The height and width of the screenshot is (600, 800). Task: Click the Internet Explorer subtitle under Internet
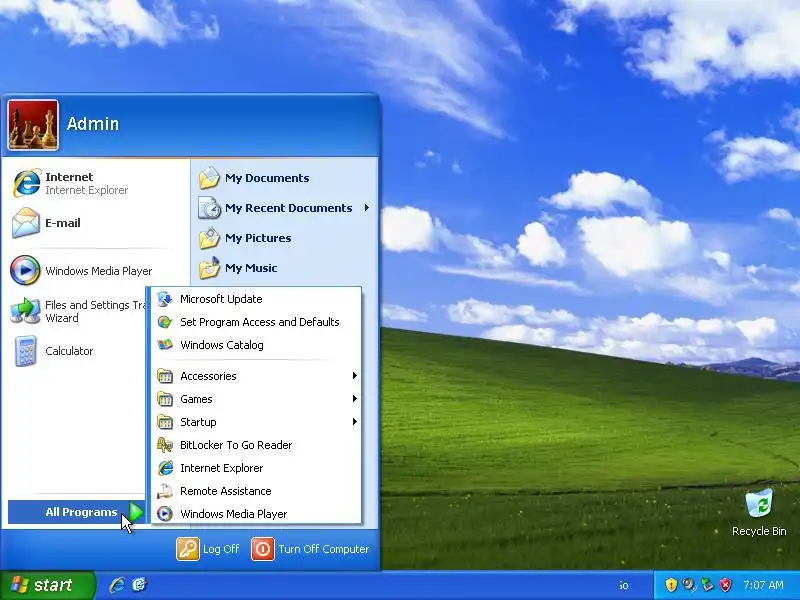click(87, 190)
